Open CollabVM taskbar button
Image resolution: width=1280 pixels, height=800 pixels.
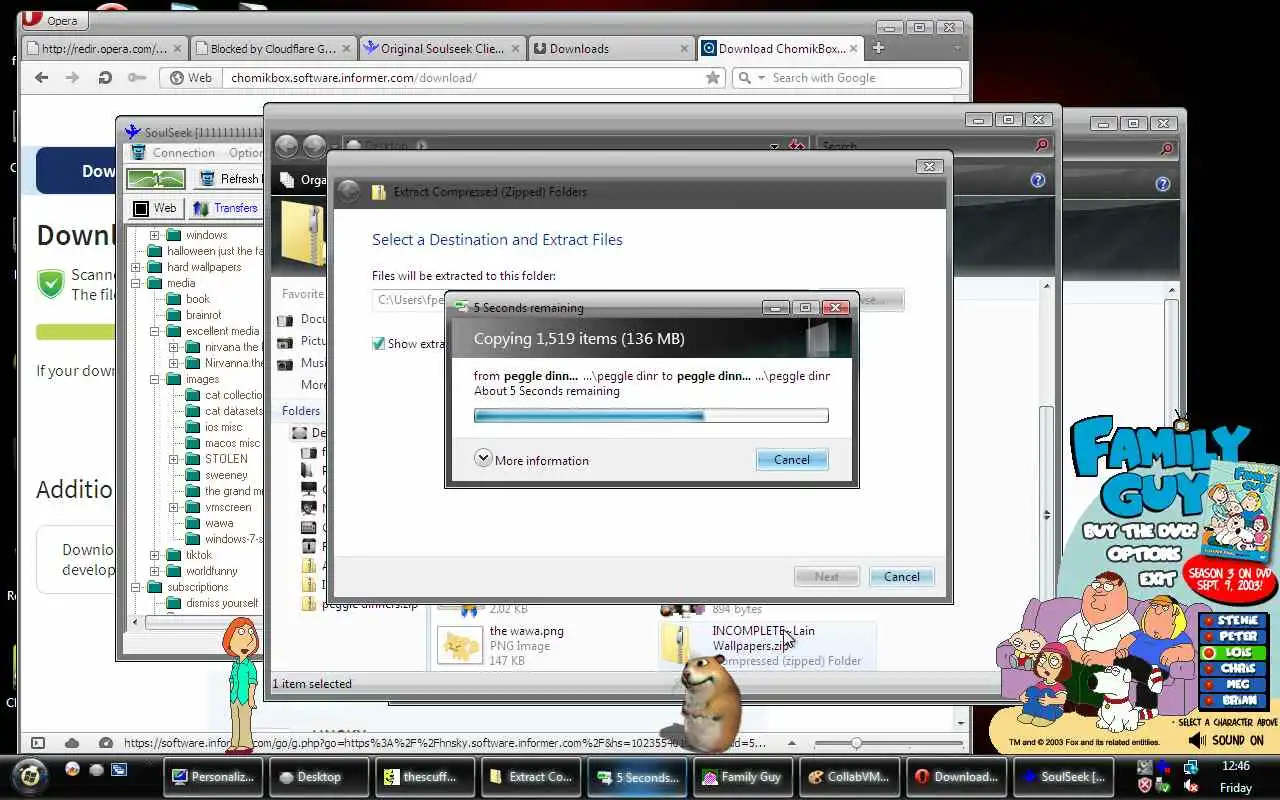pyautogui.click(x=850, y=777)
